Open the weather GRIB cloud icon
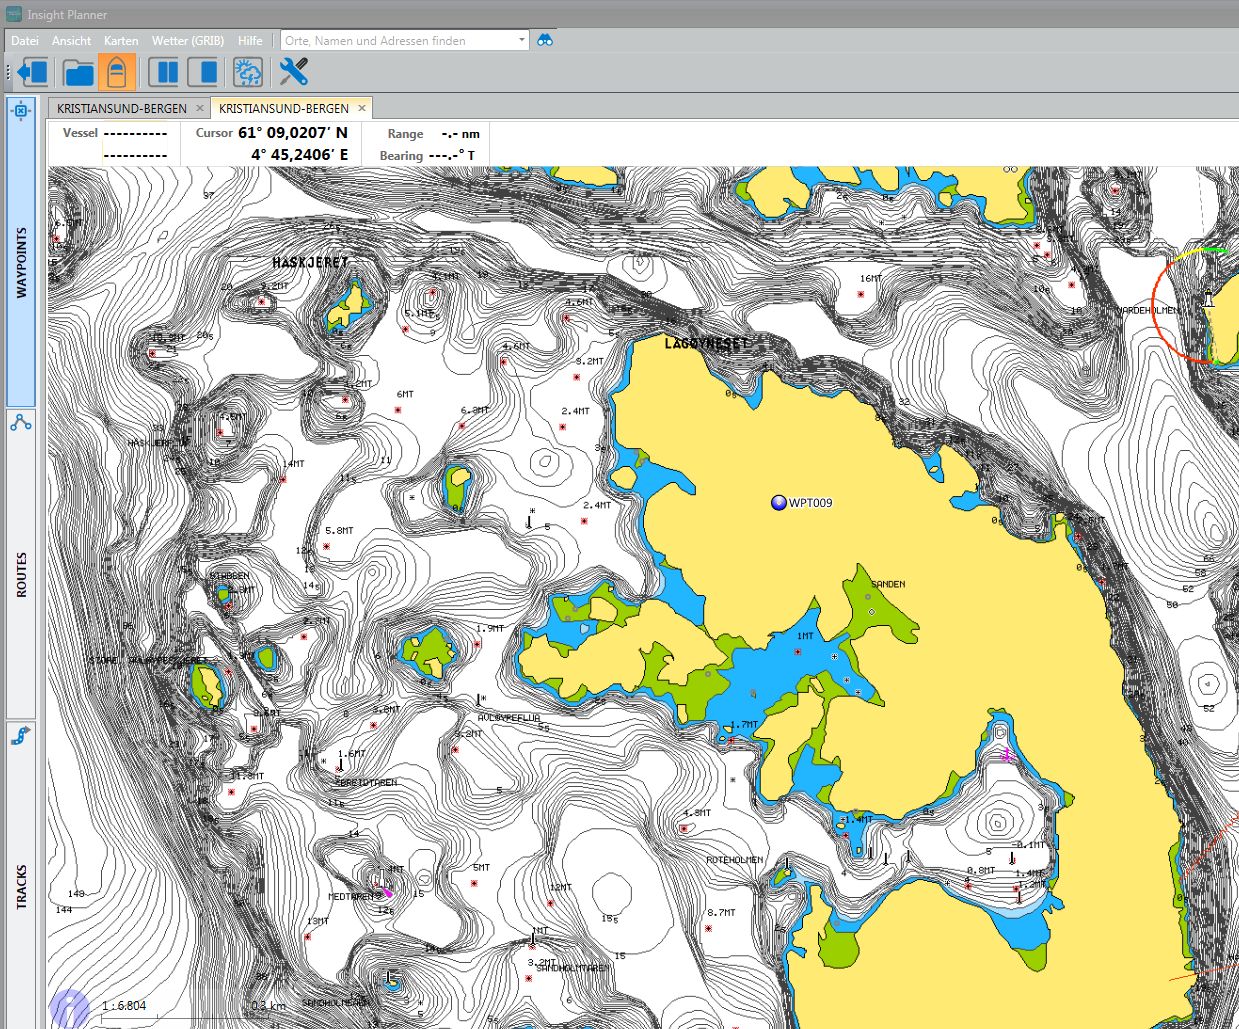1239x1029 pixels. [x=247, y=72]
